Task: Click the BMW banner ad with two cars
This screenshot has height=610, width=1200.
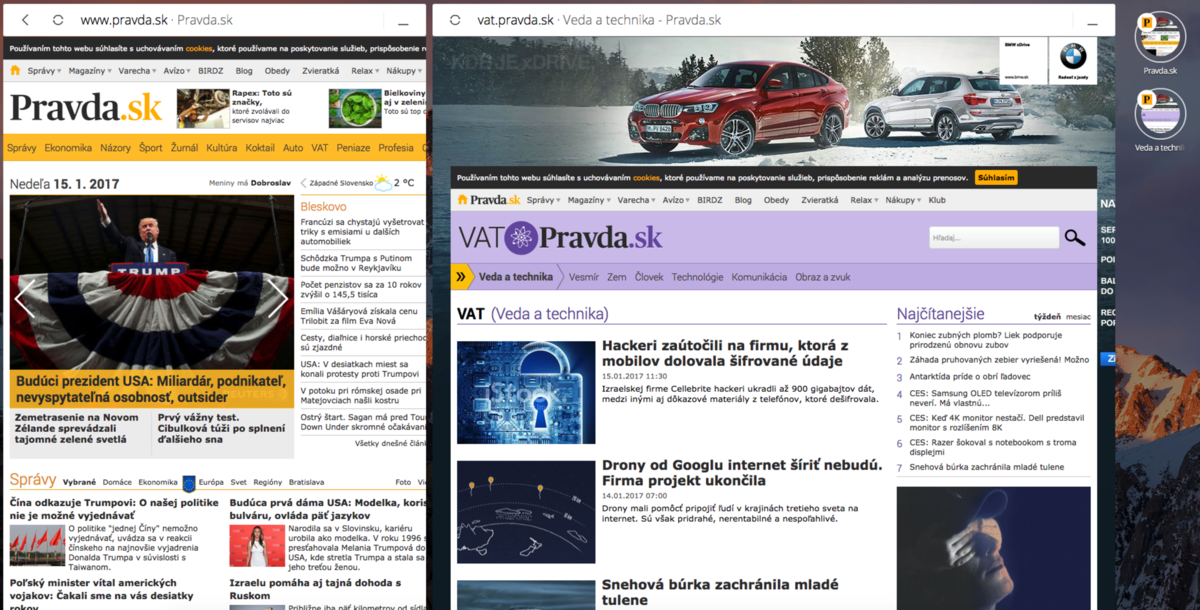Action: [x=774, y=99]
